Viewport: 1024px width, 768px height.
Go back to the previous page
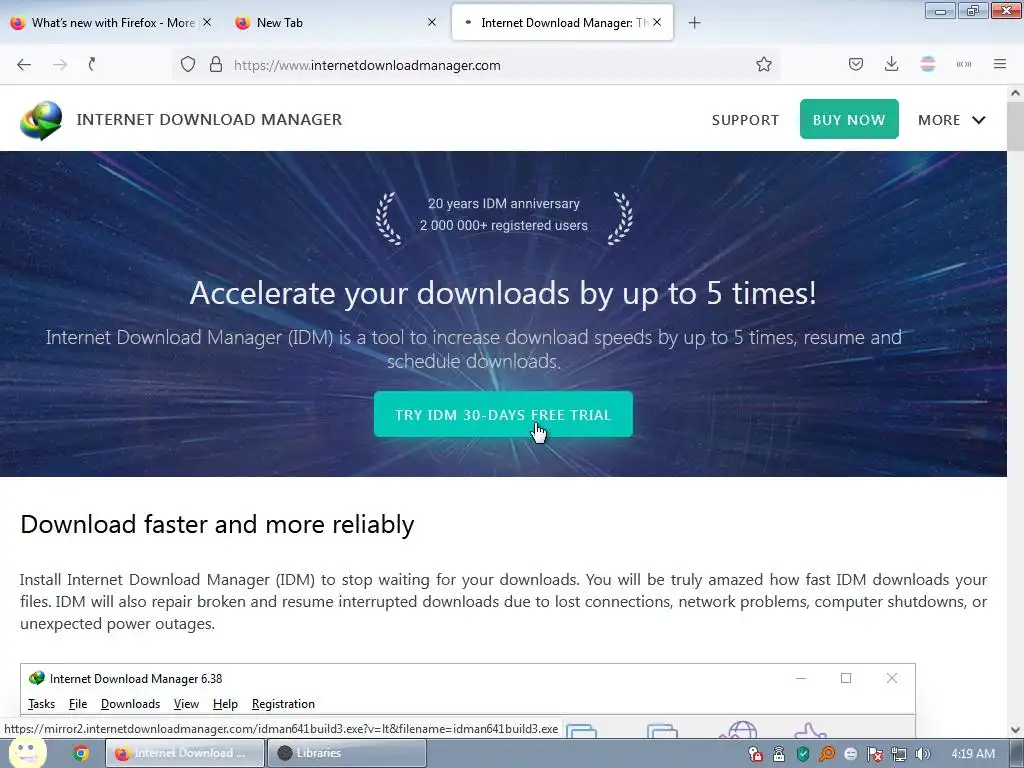(24, 64)
